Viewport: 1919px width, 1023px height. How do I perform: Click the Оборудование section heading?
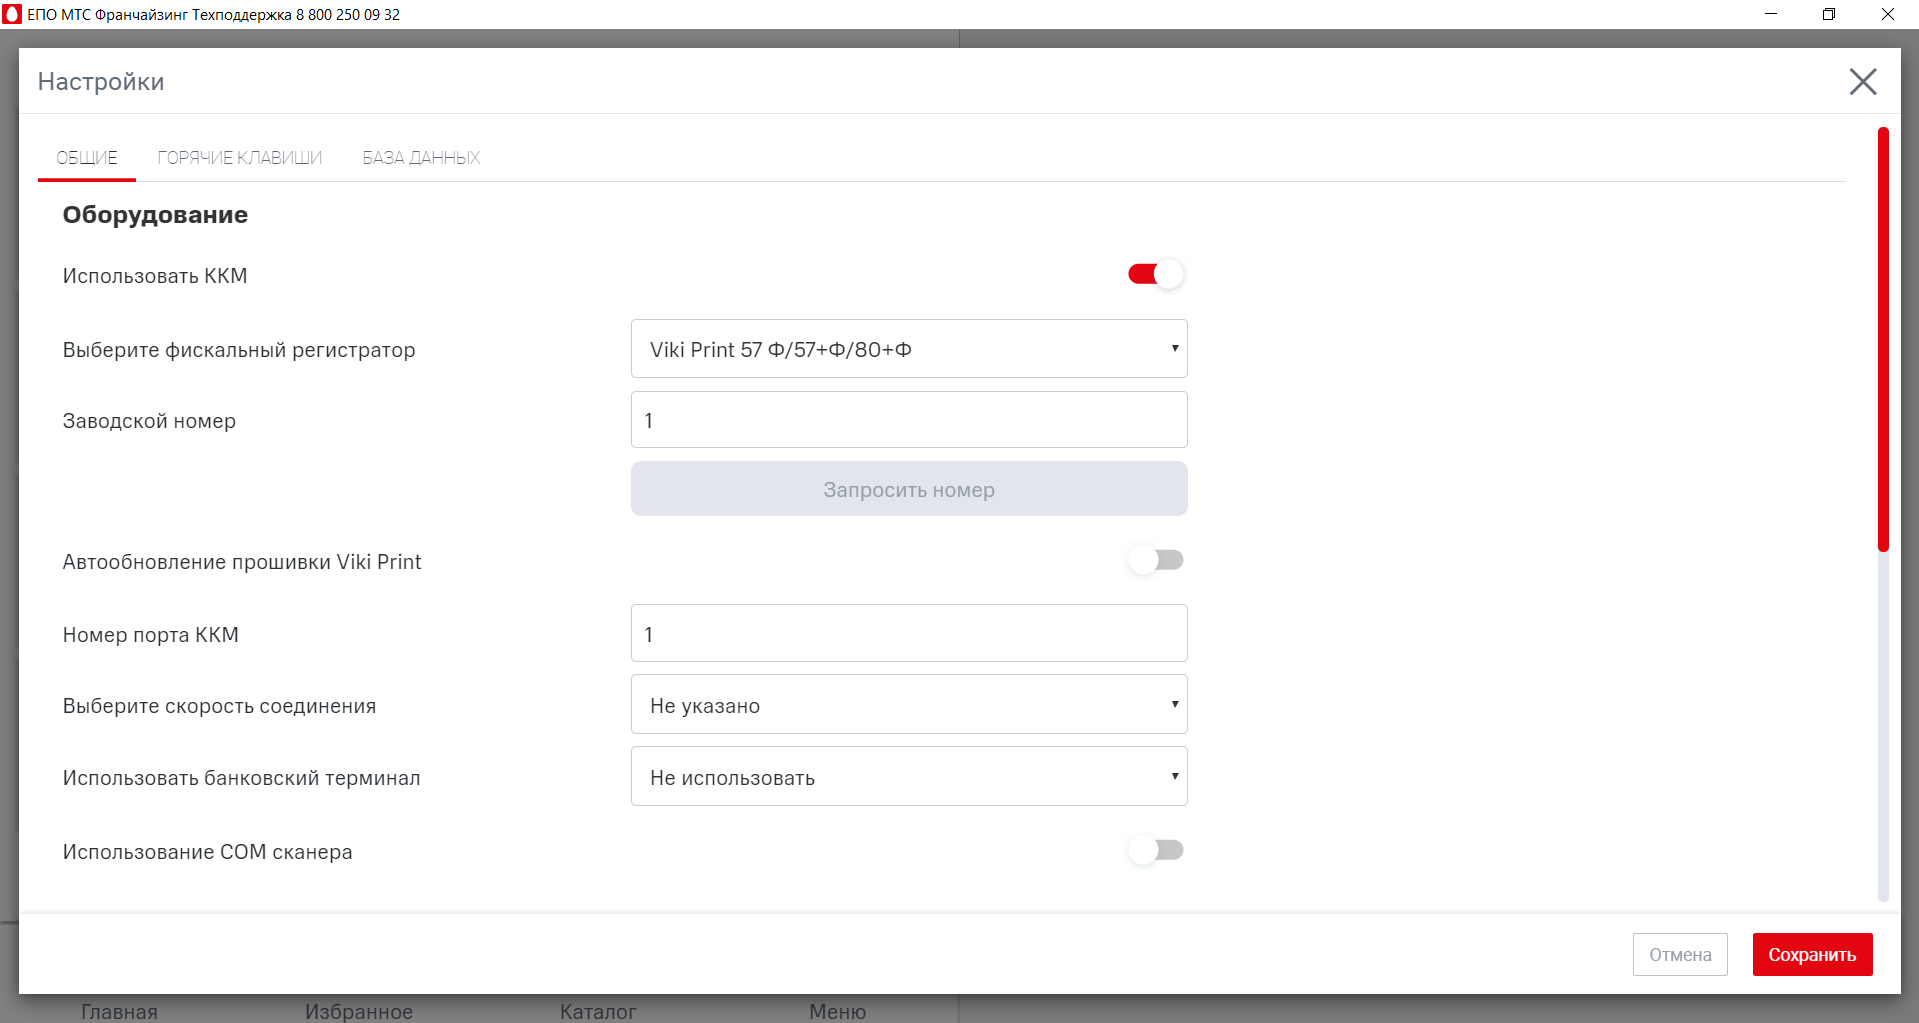pyautogui.click(x=155, y=215)
